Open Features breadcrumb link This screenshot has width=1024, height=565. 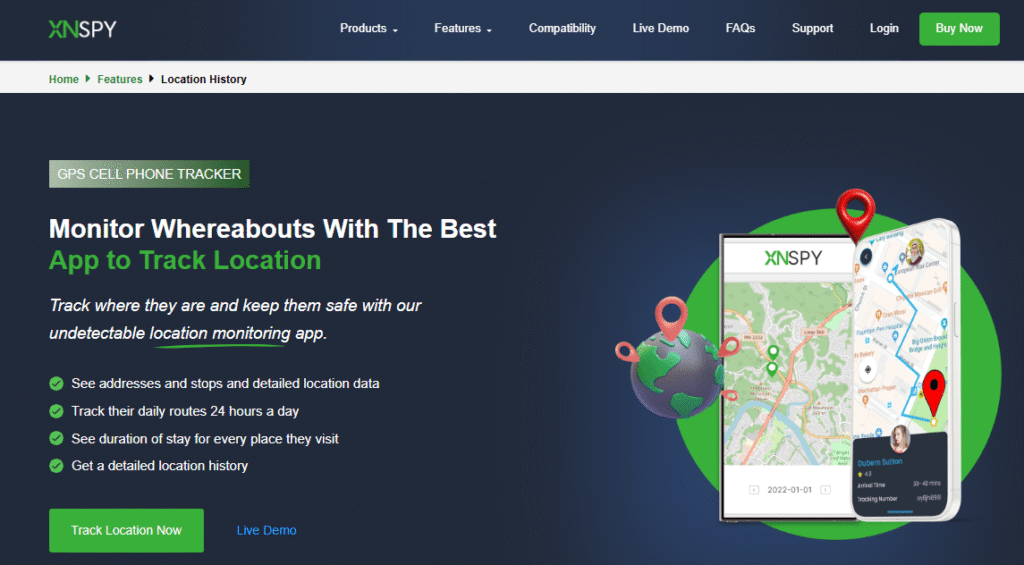(120, 79)
